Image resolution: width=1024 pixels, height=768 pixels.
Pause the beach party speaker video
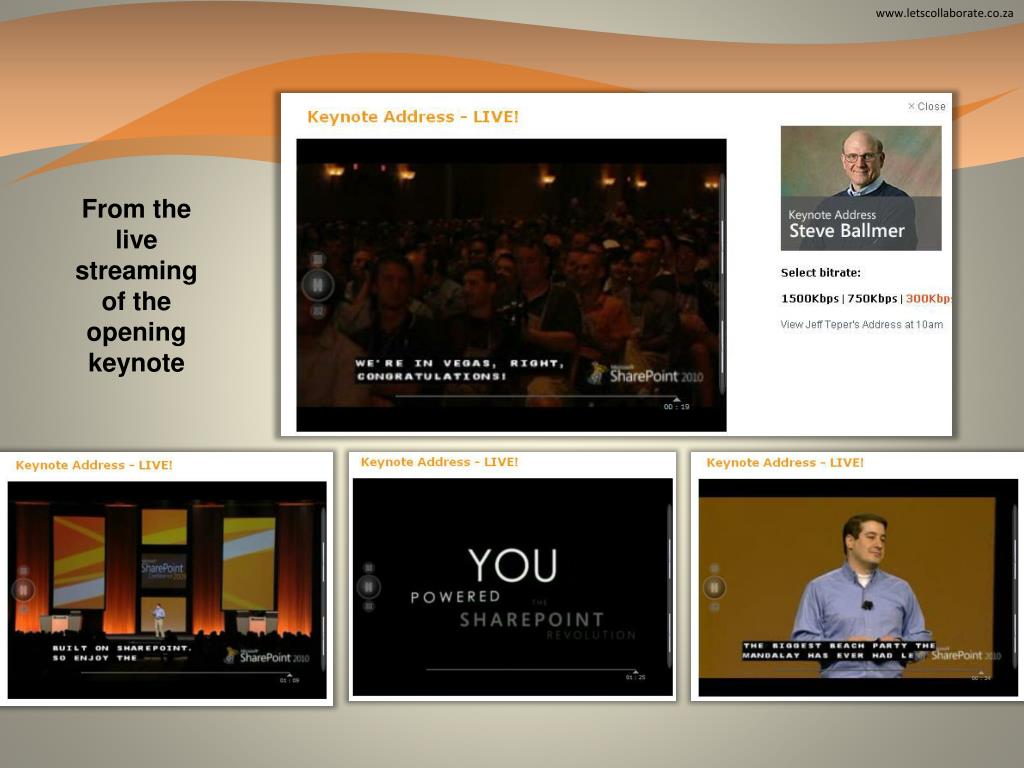click(714, 587)
